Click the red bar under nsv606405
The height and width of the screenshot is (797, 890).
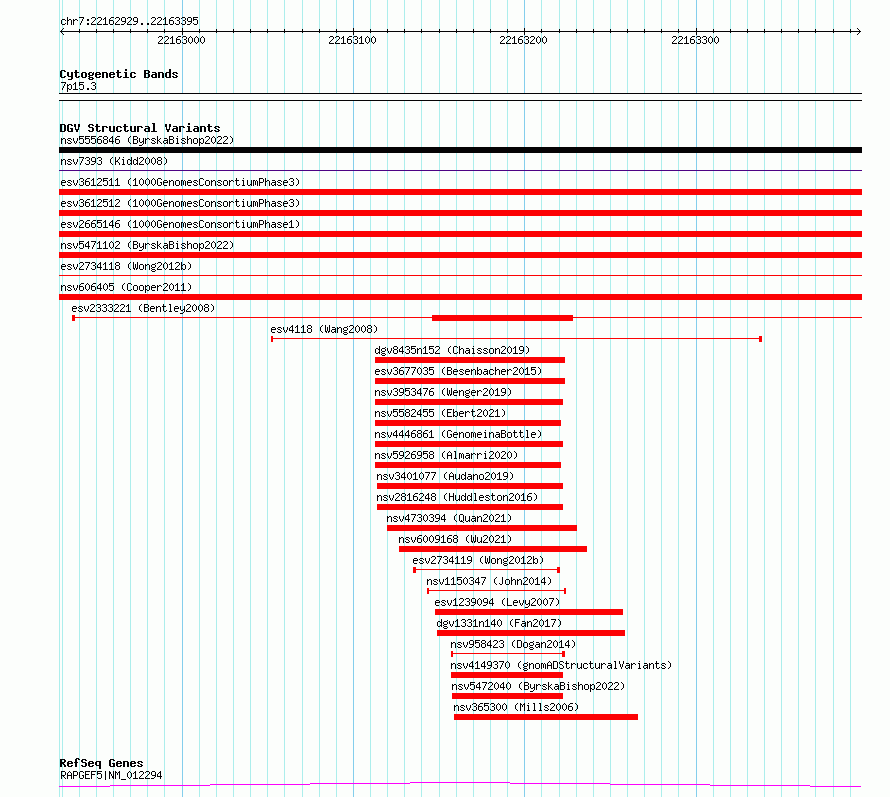click(x=460, y=297)
